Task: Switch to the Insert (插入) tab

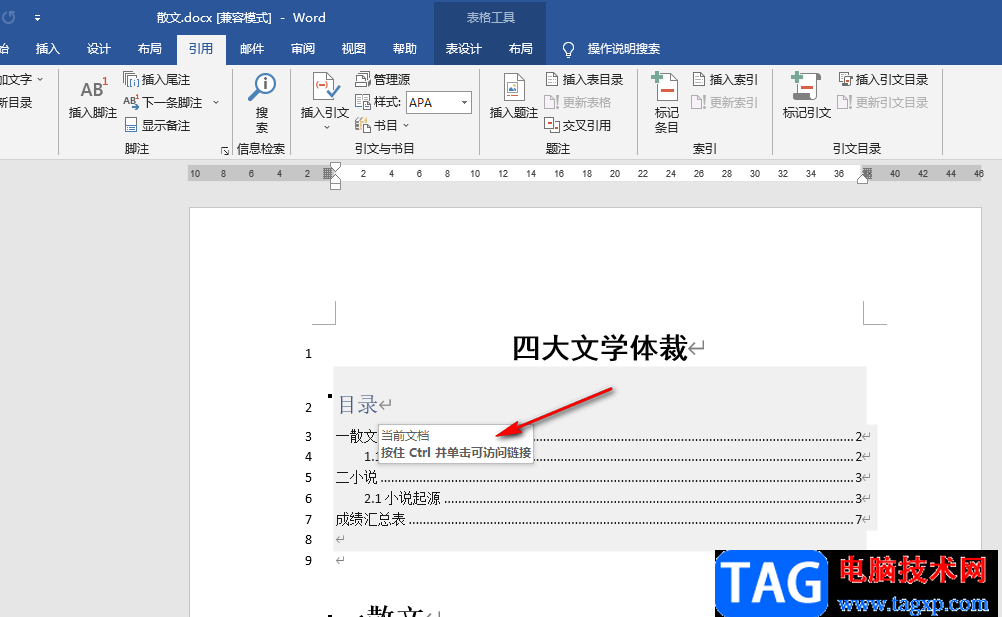Action: coord(47,49)
